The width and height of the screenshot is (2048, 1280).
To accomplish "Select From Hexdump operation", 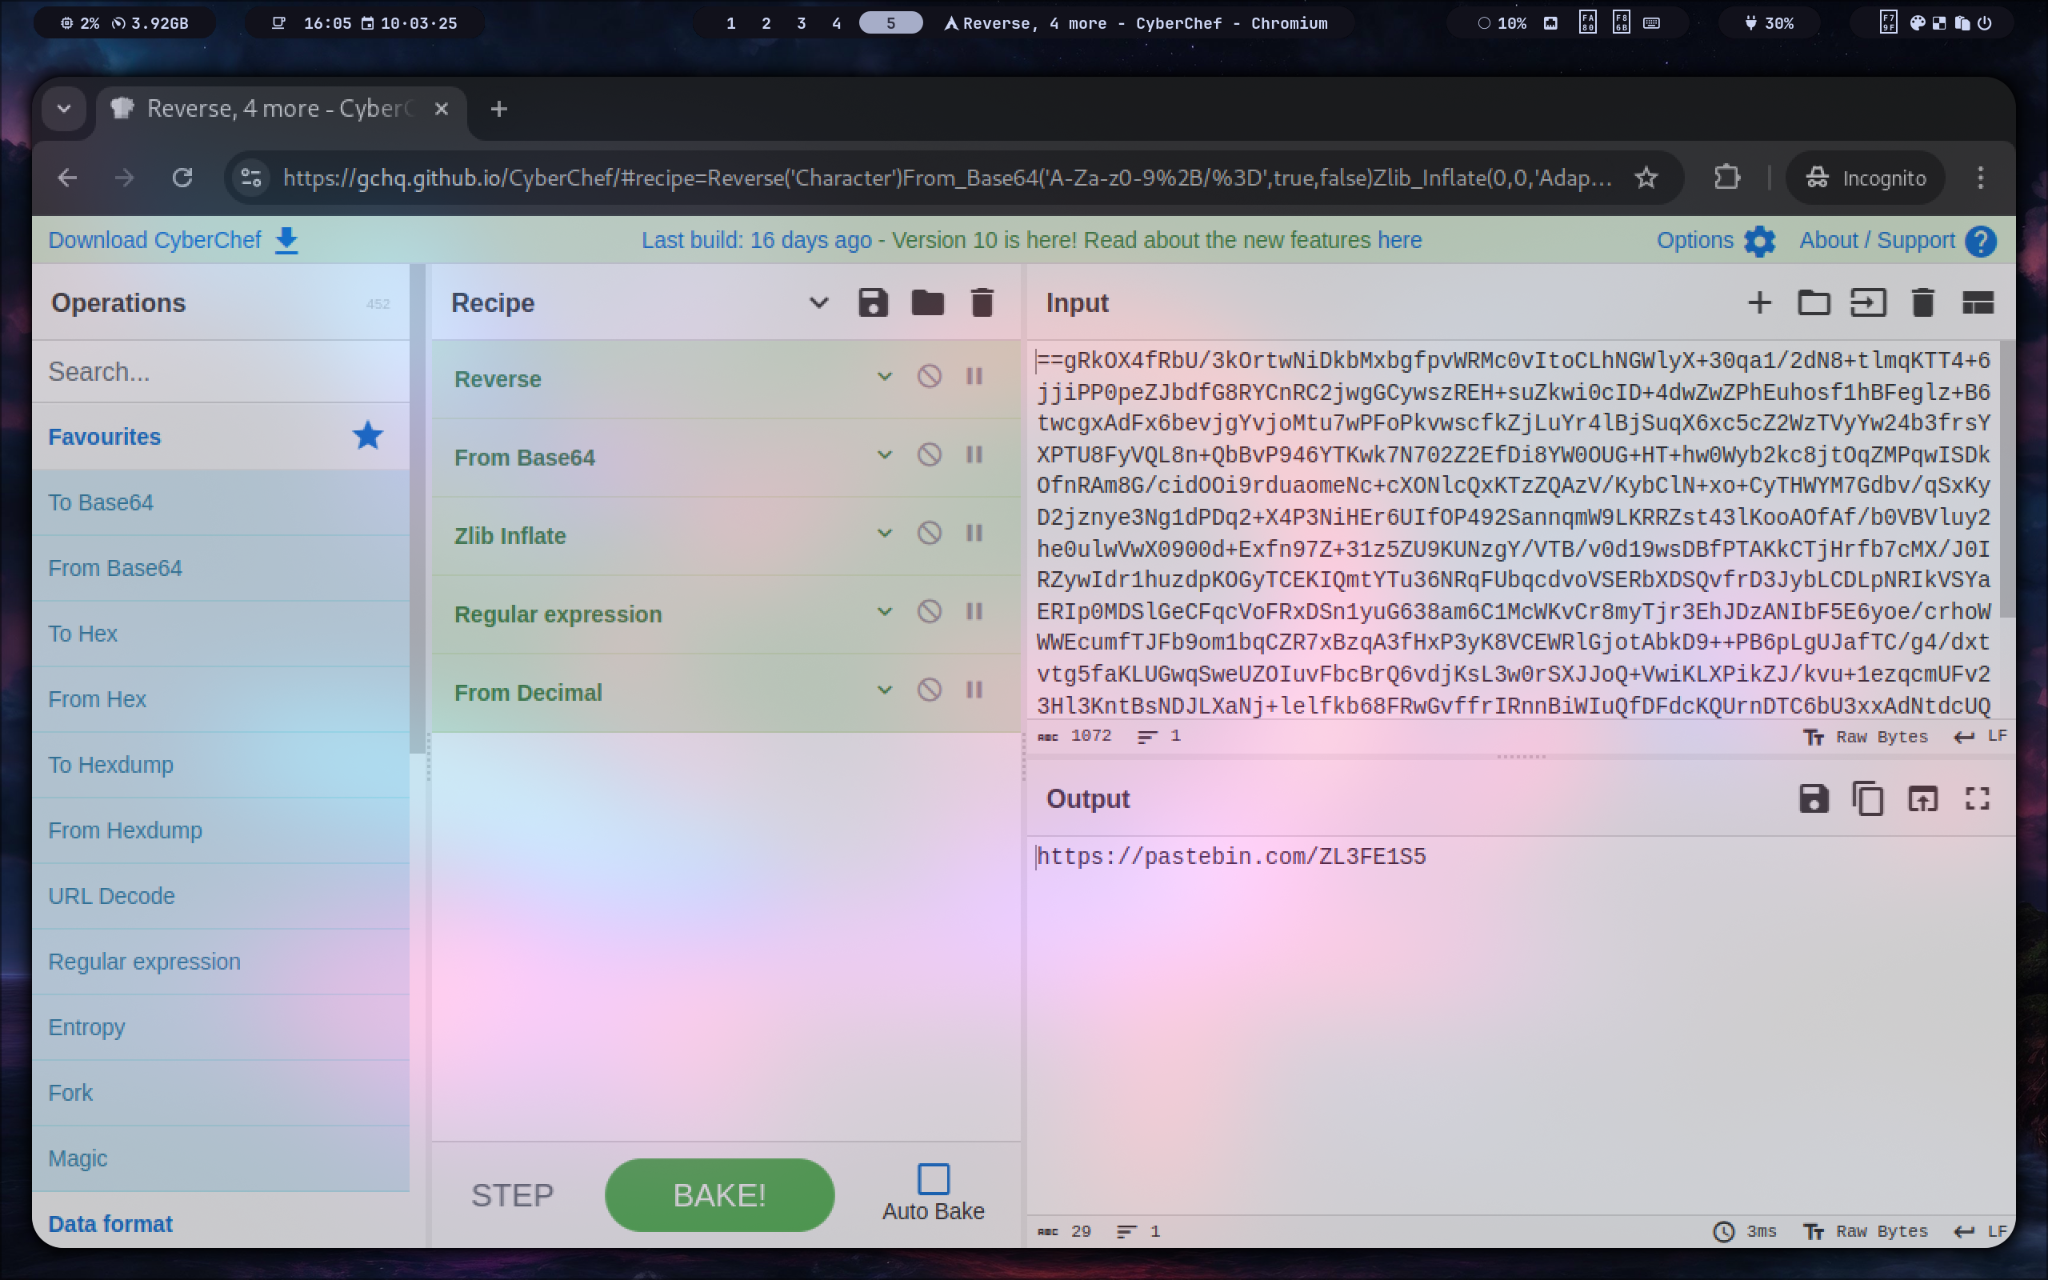I will coord(221,831).
